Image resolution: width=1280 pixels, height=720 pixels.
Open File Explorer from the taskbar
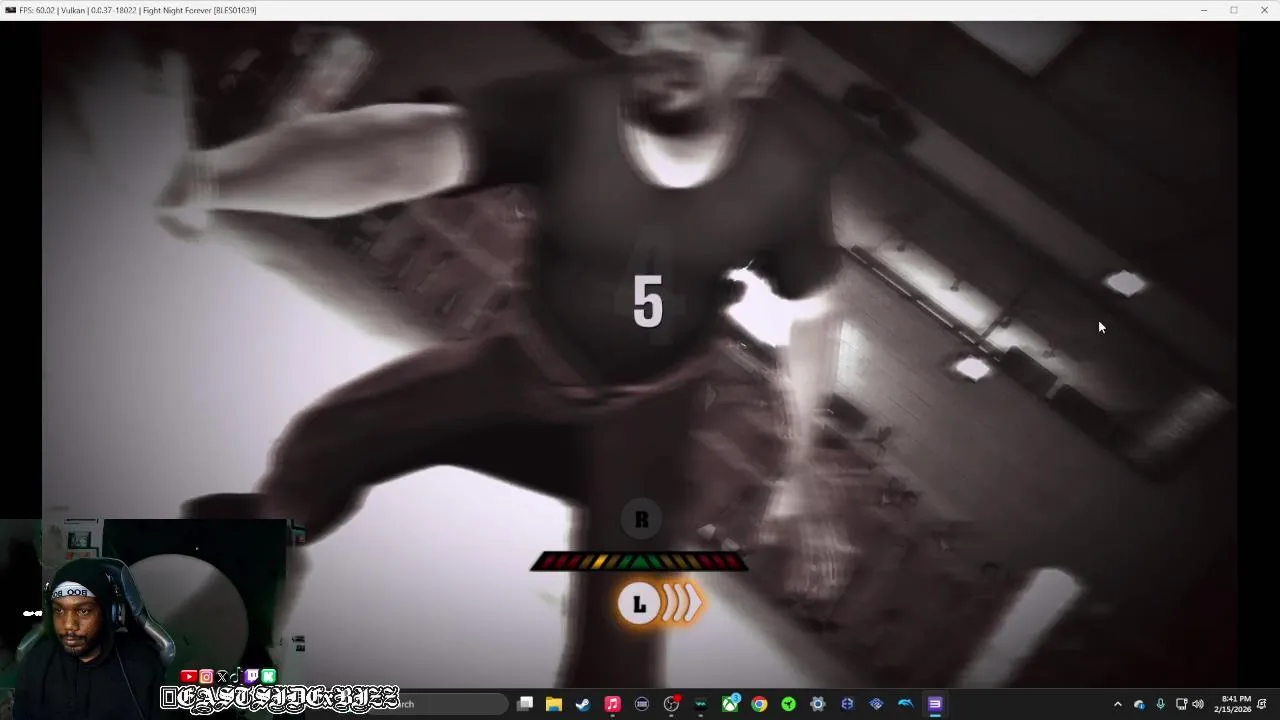tap(554, 704)
